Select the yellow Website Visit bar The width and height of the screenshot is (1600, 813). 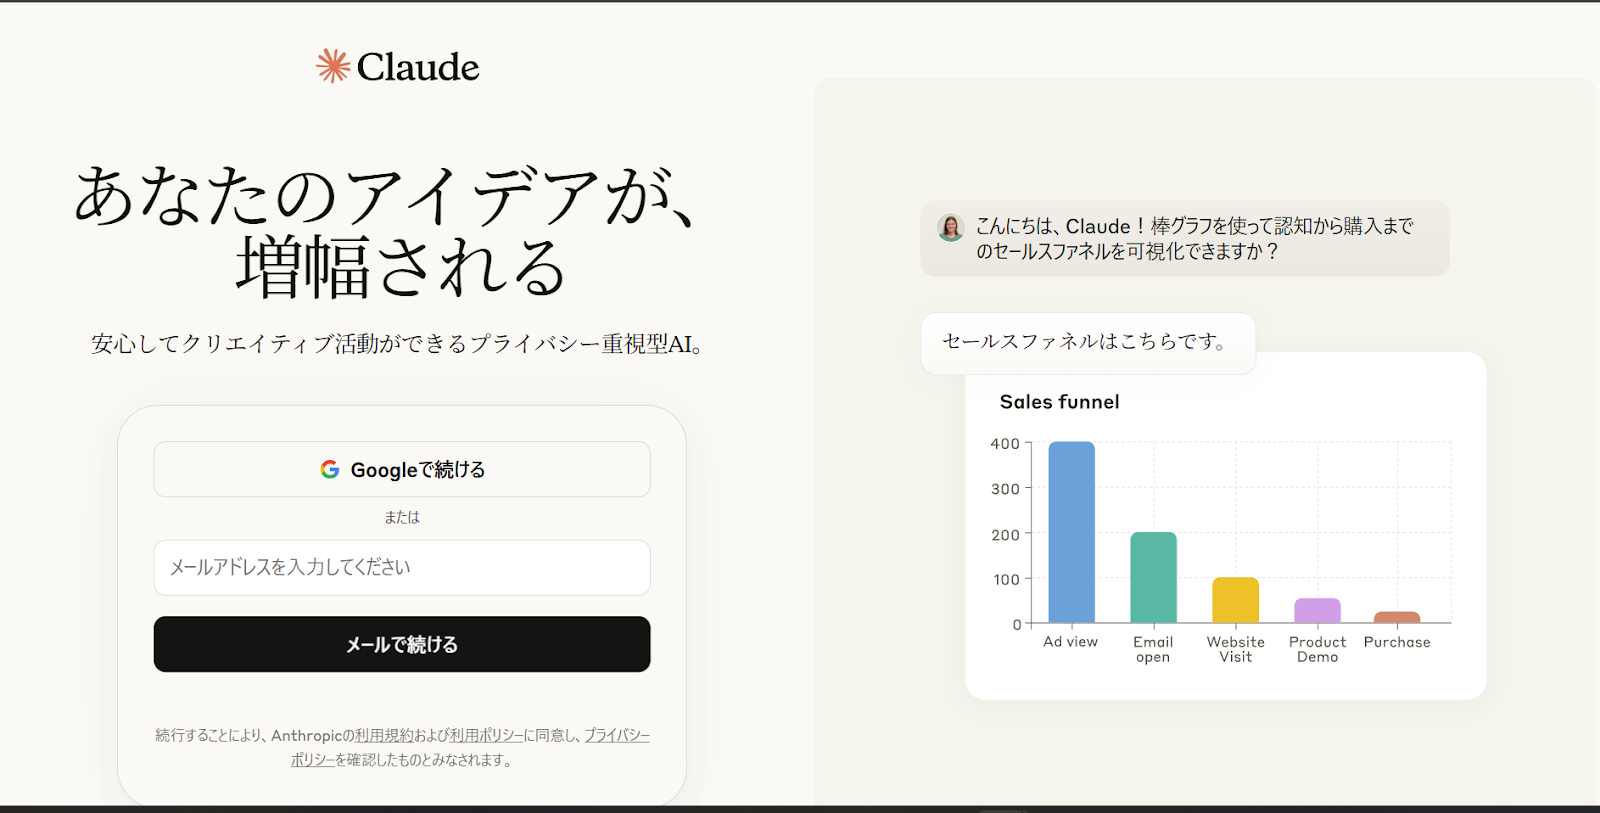(1235, 600)
